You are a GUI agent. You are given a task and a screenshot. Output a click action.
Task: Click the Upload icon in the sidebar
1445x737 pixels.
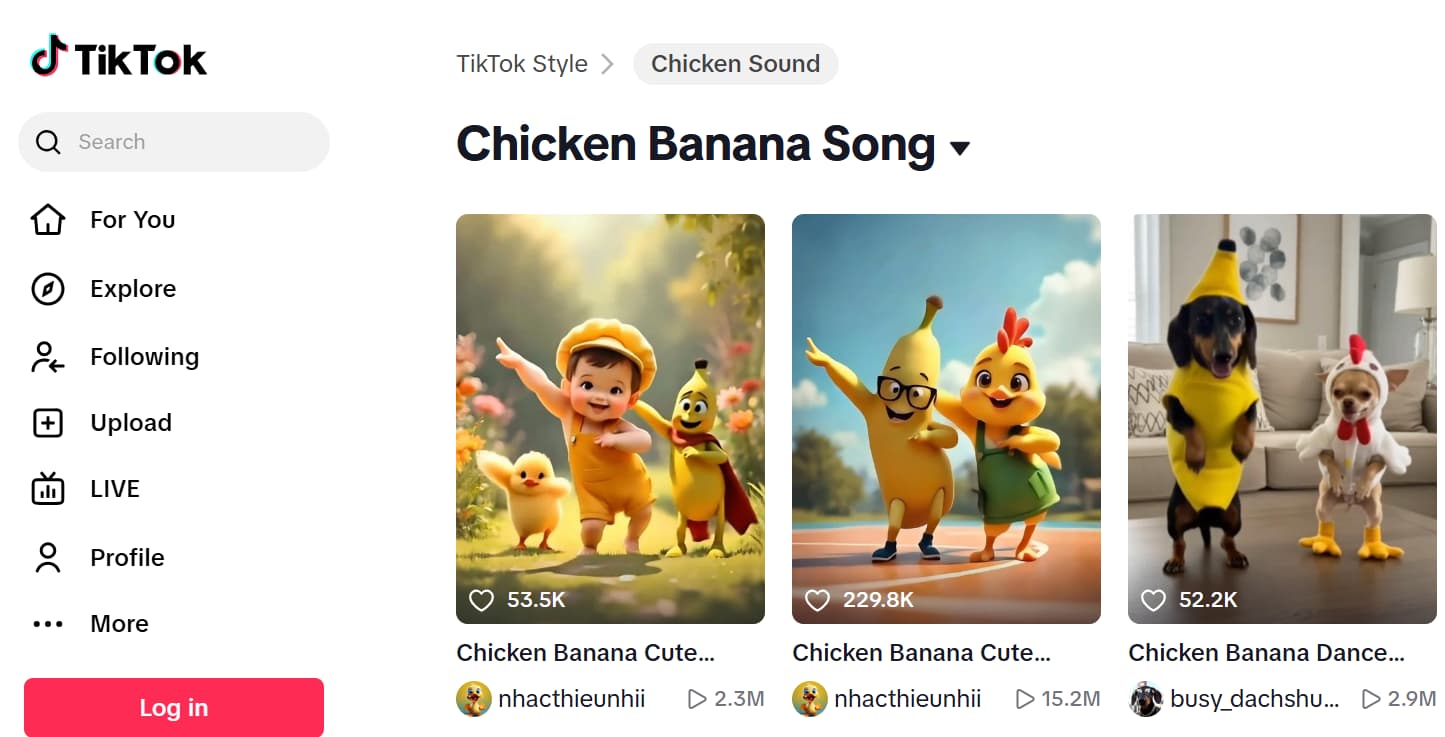pos(48,422)
